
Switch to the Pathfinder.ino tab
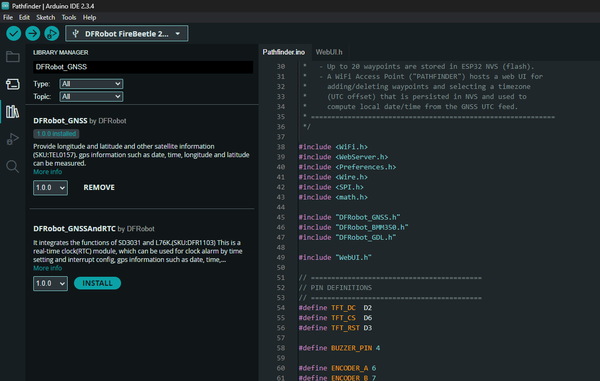(284, 52)
